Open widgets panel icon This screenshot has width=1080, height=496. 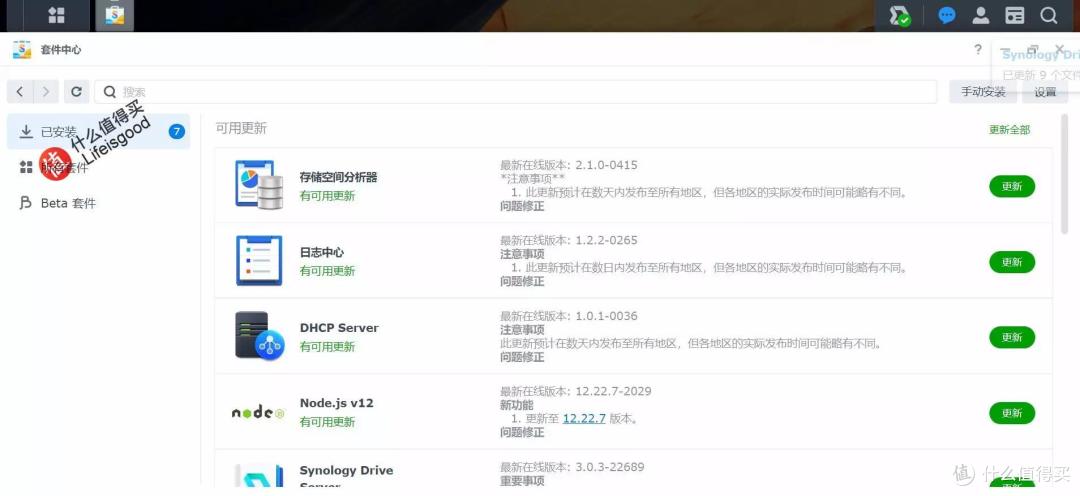pos(1015,15)
